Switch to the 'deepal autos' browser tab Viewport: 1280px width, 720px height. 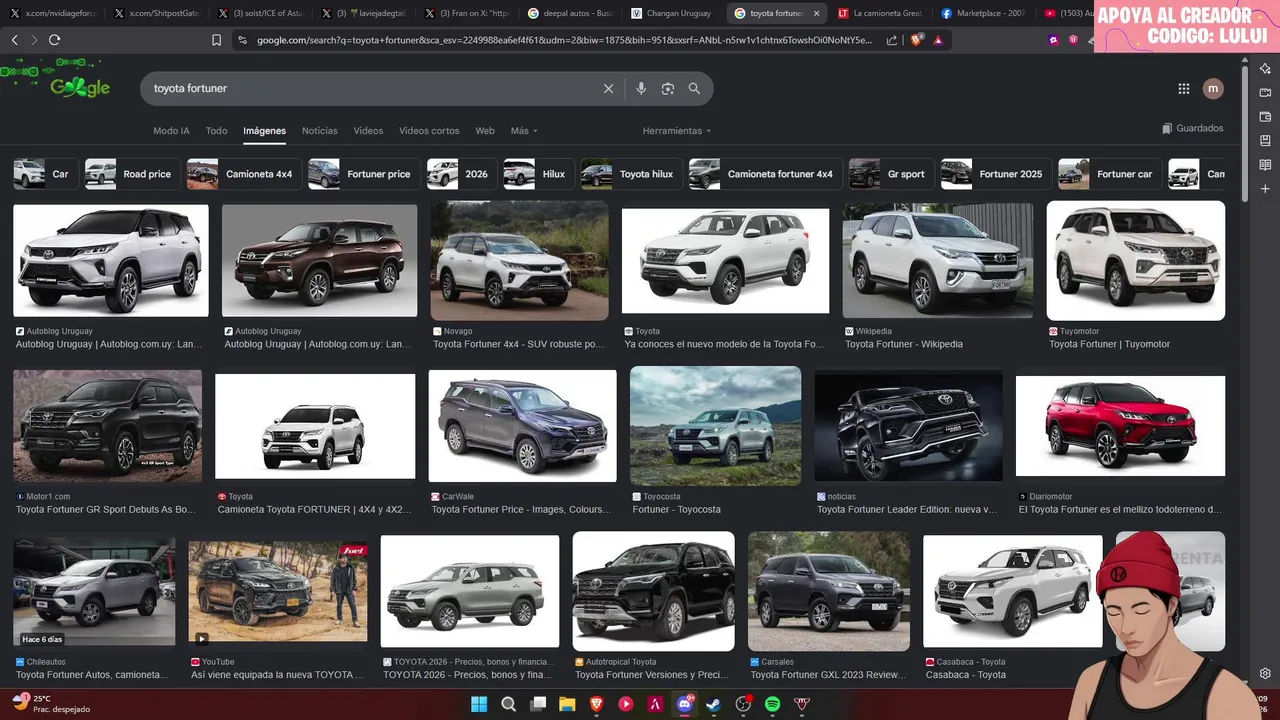(x=570, y=14)
